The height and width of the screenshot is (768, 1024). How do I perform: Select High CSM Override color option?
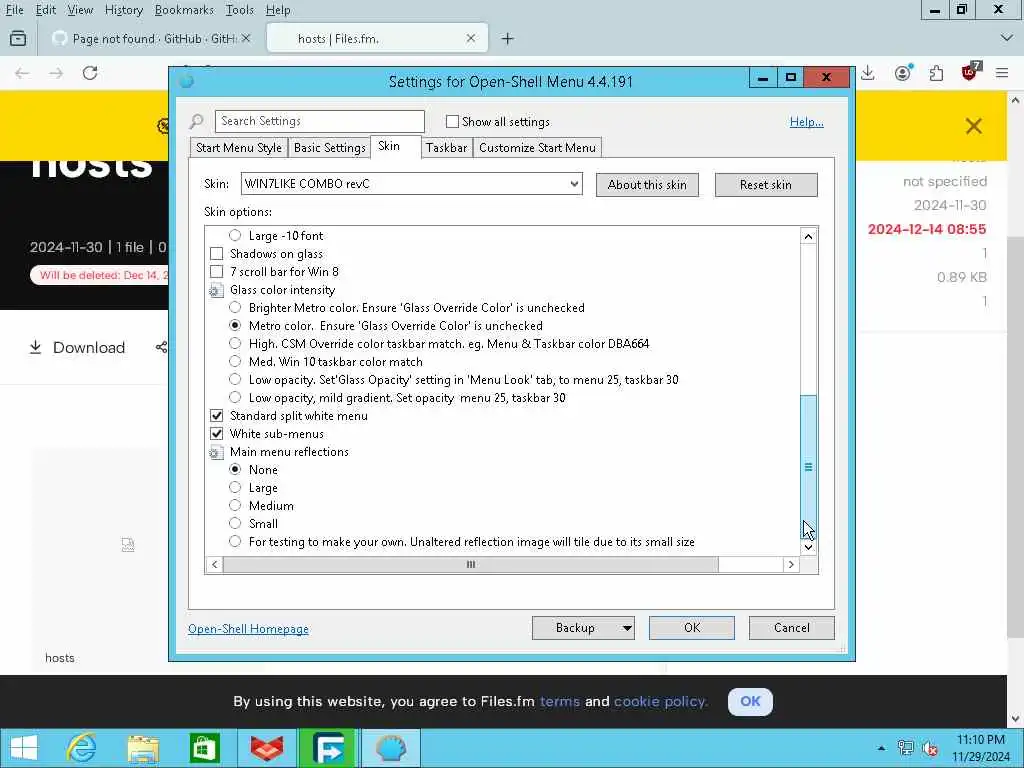point(235,343)
